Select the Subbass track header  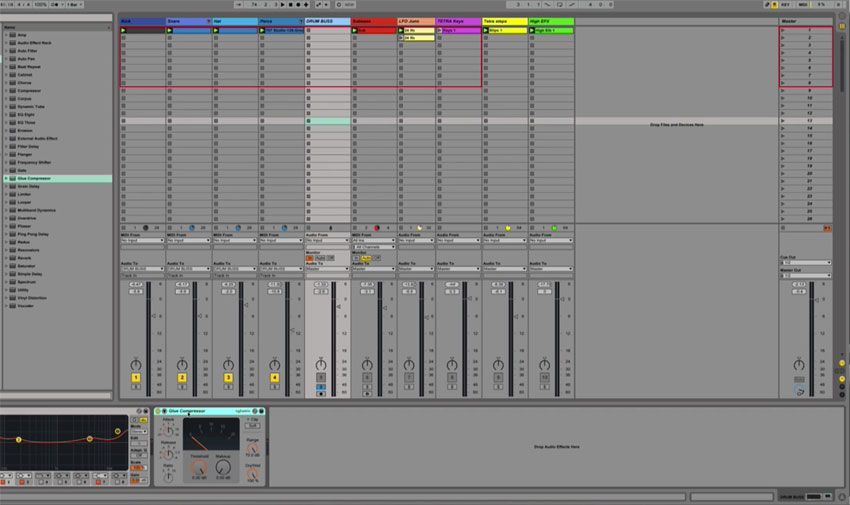(374, 21)
